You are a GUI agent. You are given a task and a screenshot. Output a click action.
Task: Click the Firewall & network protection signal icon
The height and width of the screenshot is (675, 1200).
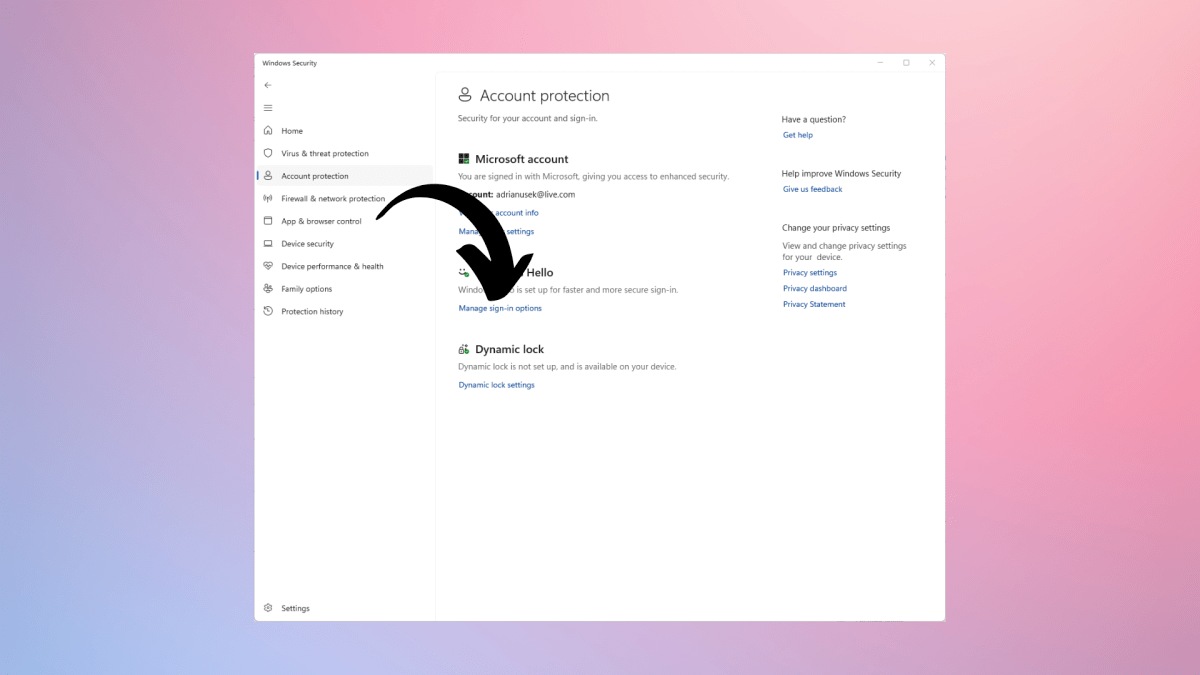(268, 198)
